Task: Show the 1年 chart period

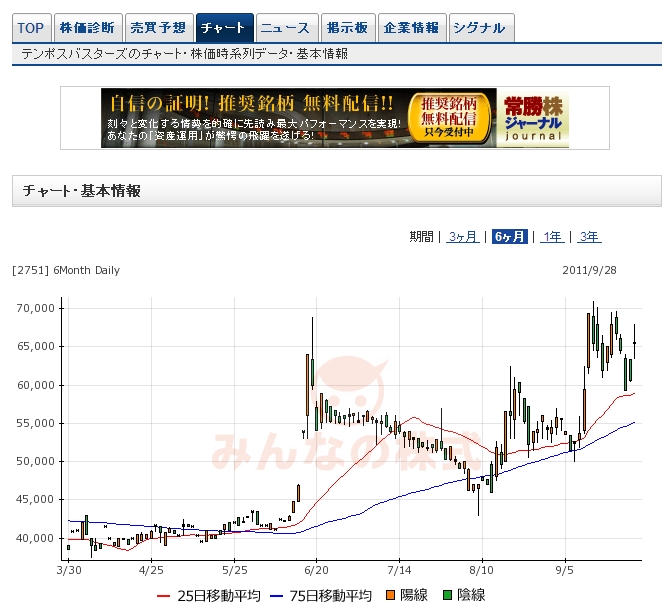Action: click(x=552, y=237)
